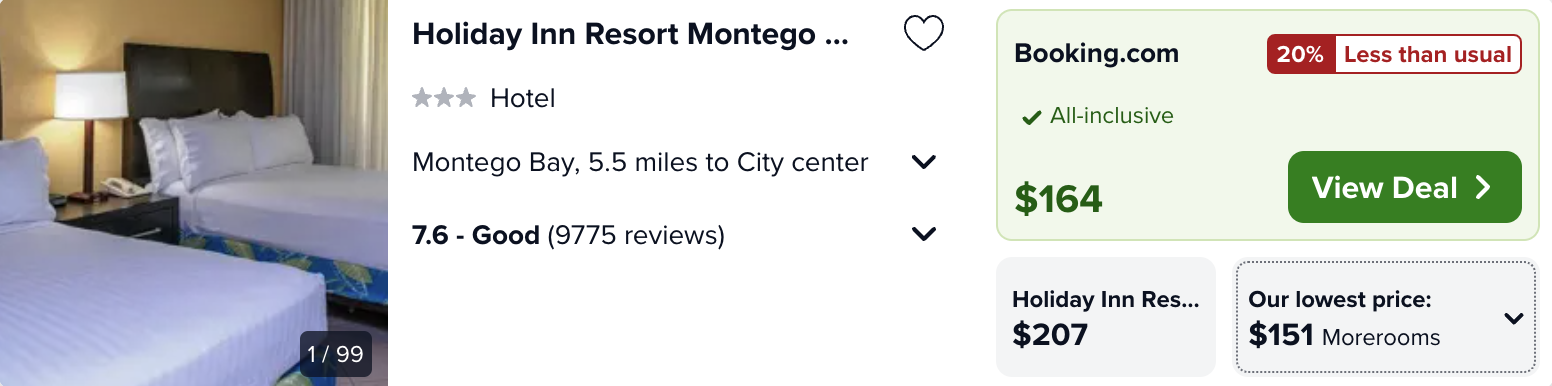Expand the Montego Bay location details chevron
The image size is (1552, 386).
click(x=924, y=162)
